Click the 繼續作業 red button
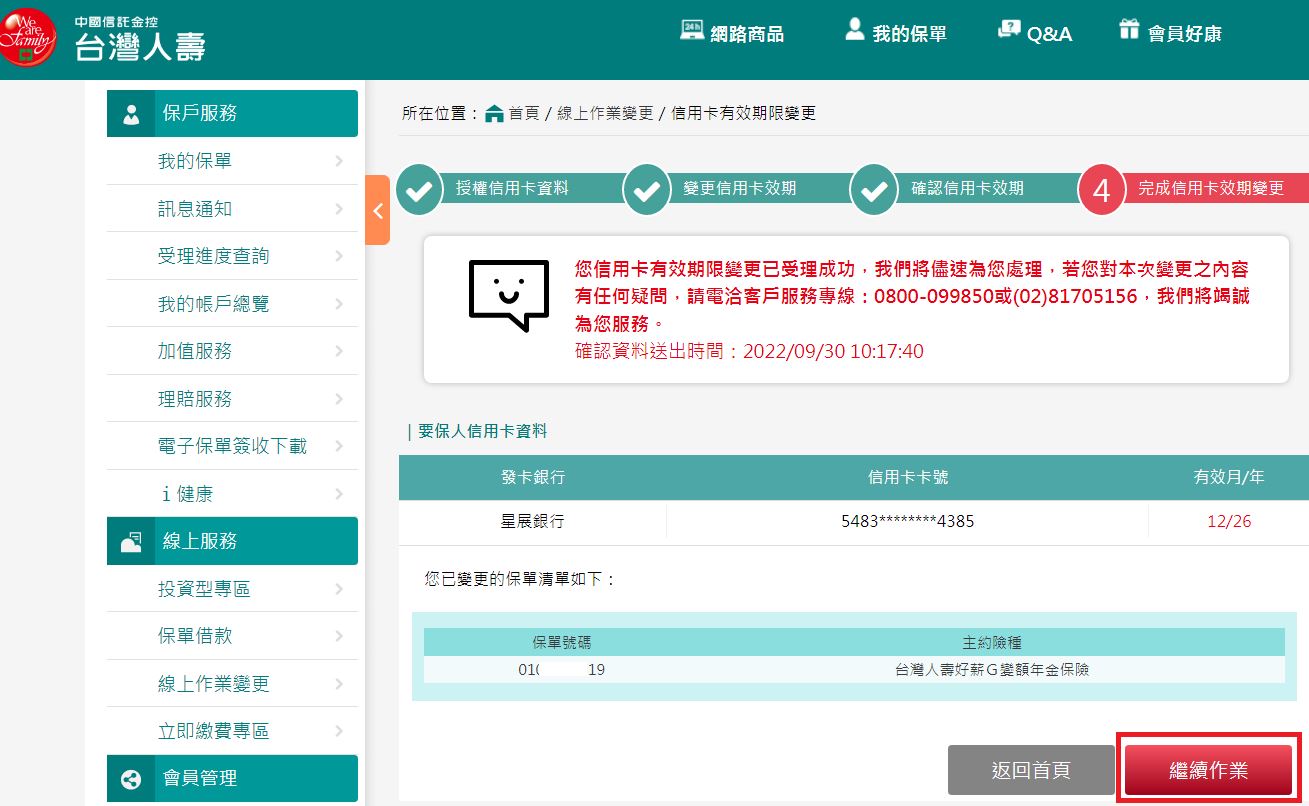 point(1209,770)
